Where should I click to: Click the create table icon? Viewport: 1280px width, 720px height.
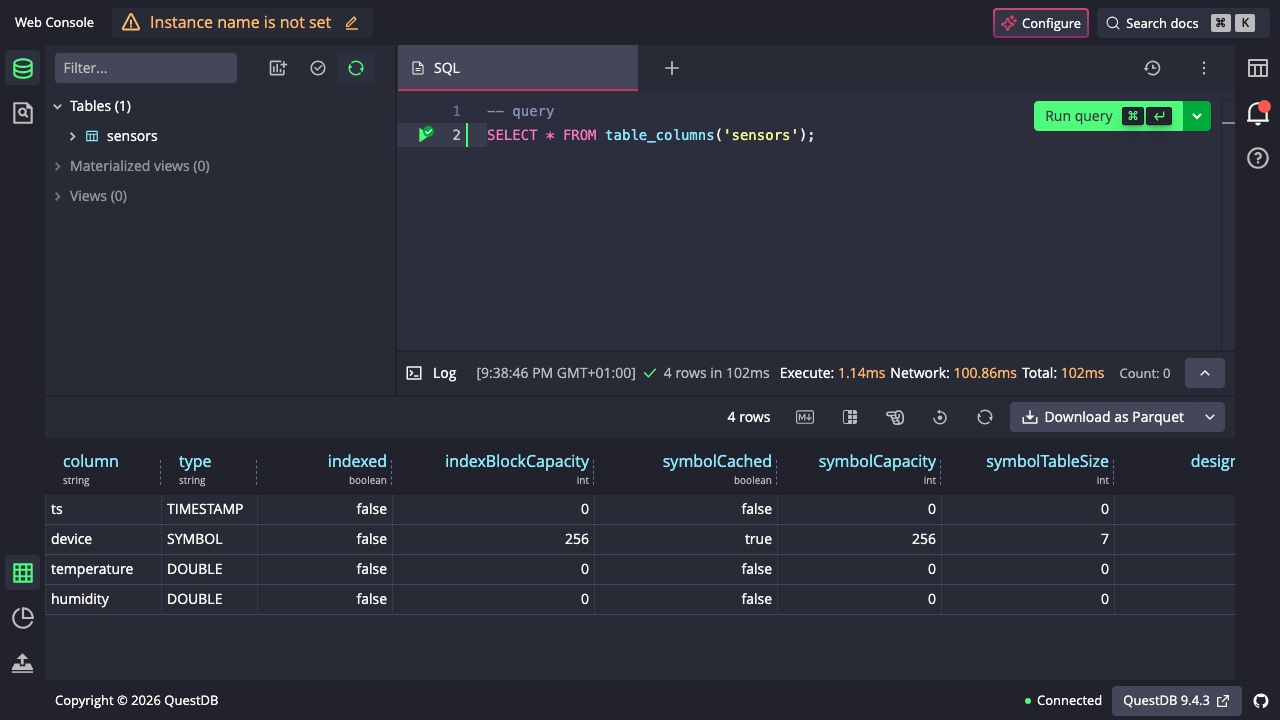point(278,68)
